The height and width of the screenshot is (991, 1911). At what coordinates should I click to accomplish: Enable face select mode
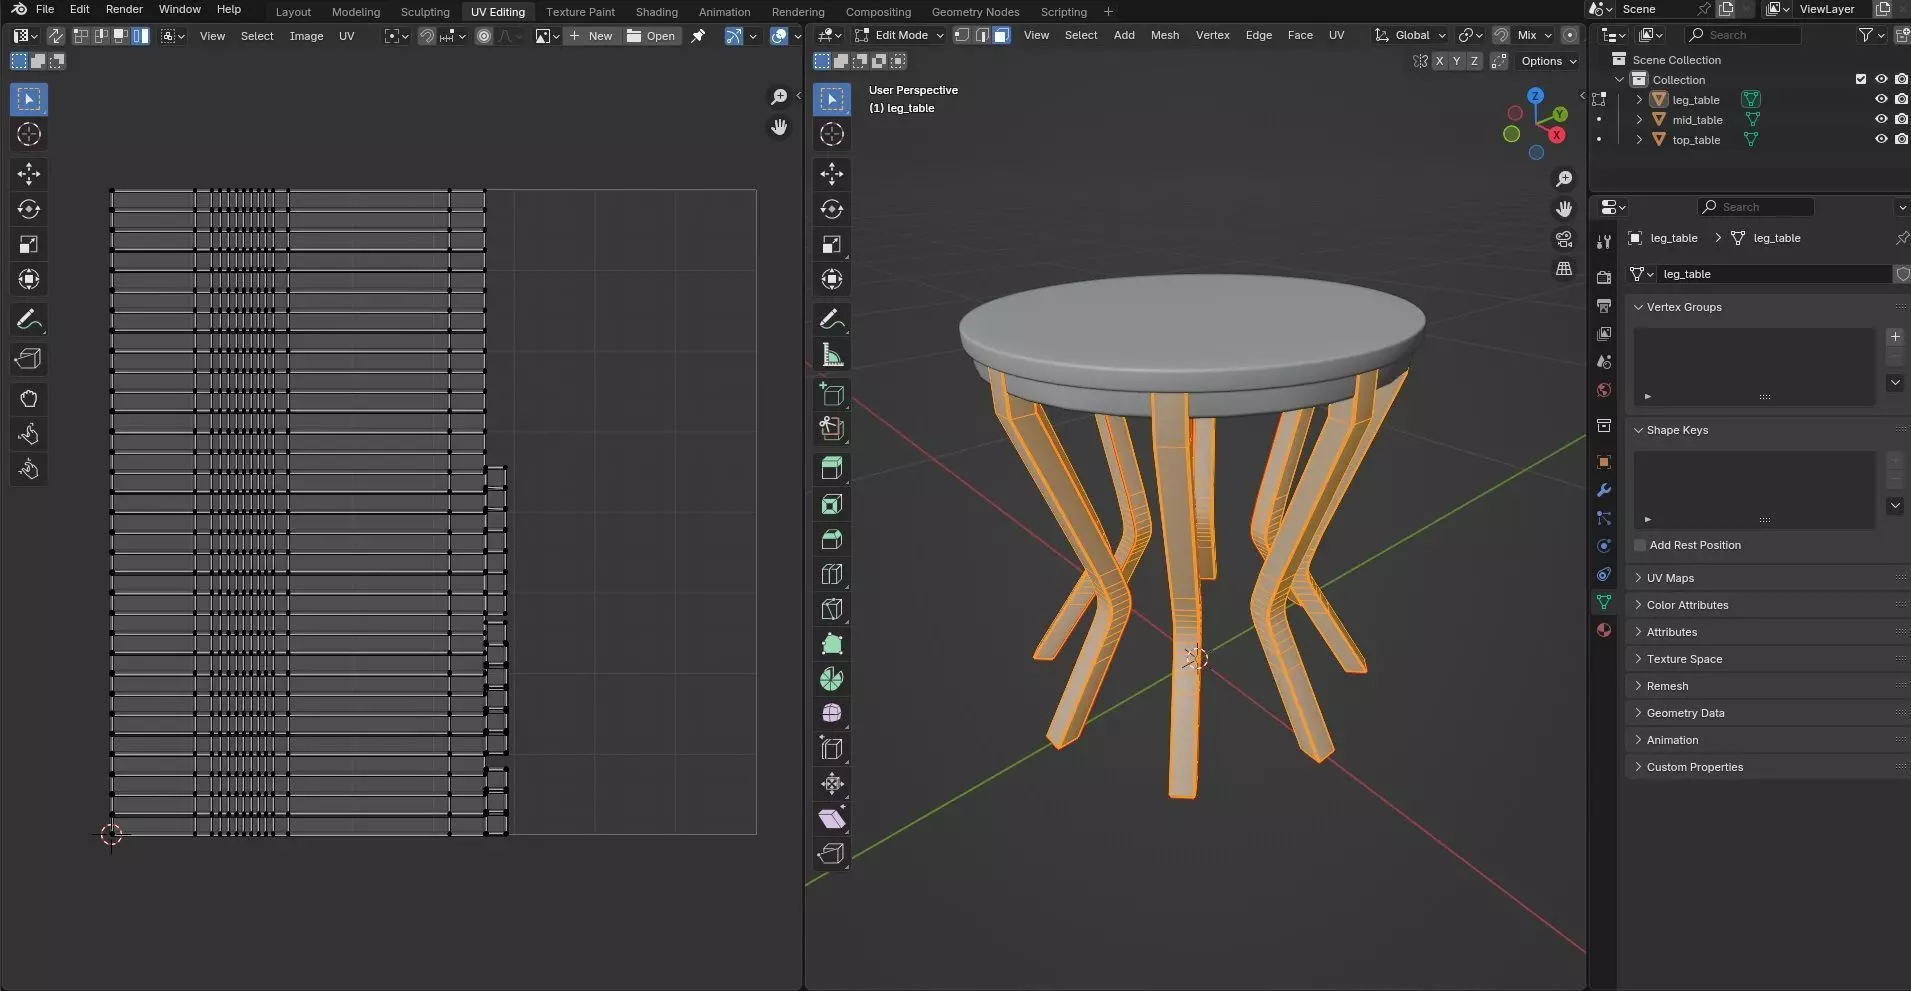click(x=1001, y=35)
